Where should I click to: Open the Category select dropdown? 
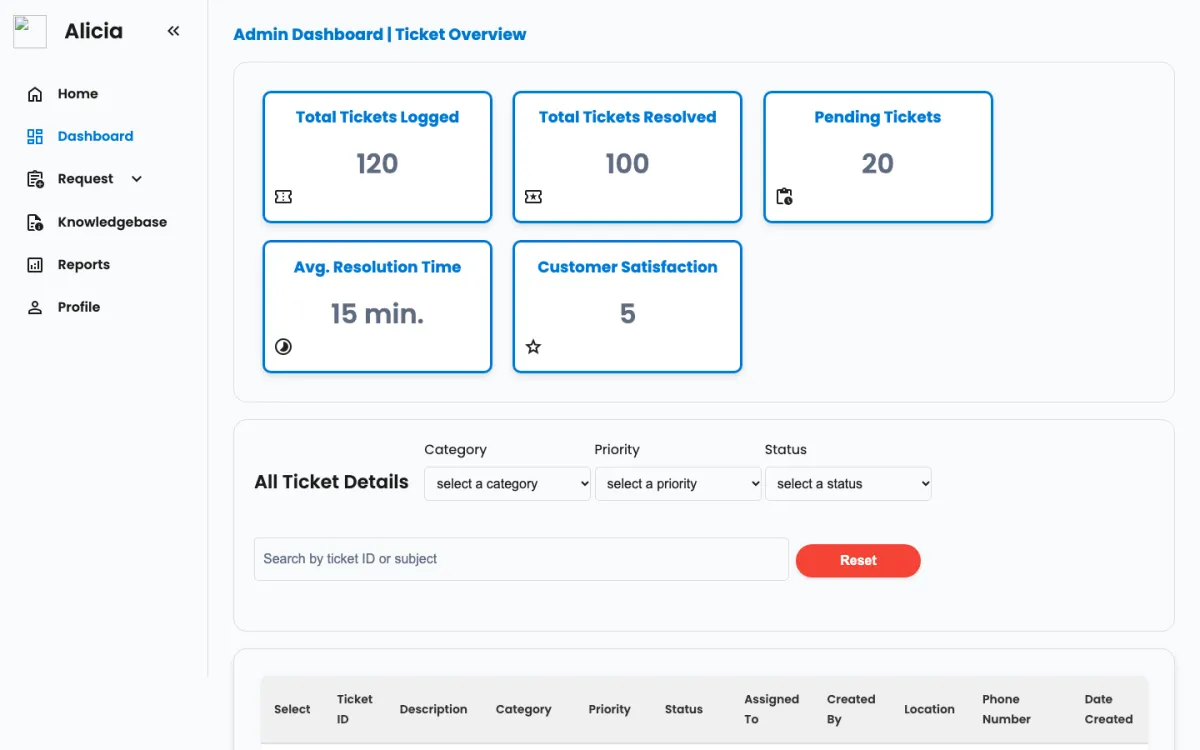(508, 484)
